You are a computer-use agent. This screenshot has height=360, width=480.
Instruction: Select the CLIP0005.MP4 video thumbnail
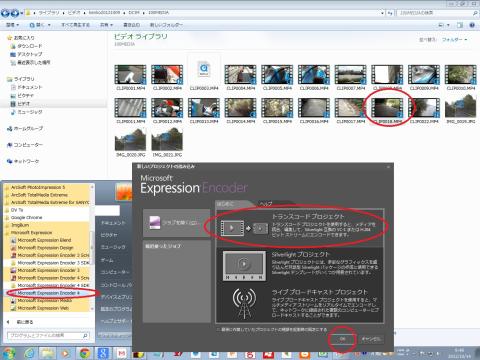[x=277, y=74]
